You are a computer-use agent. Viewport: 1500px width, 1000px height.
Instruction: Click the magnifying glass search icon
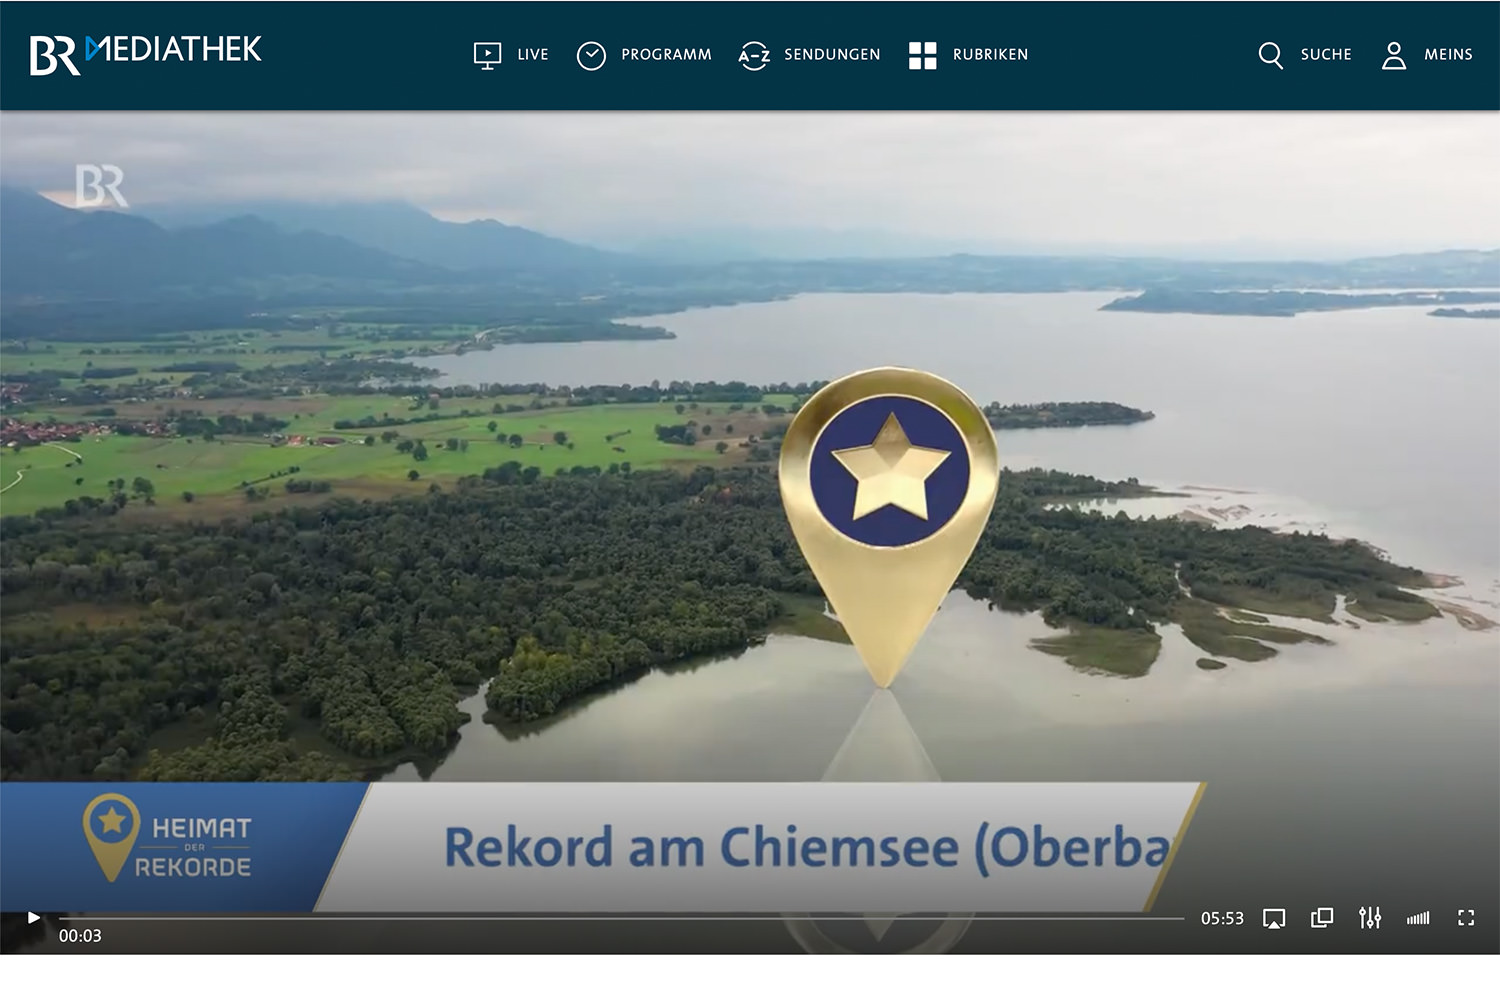coord(1270,55)
